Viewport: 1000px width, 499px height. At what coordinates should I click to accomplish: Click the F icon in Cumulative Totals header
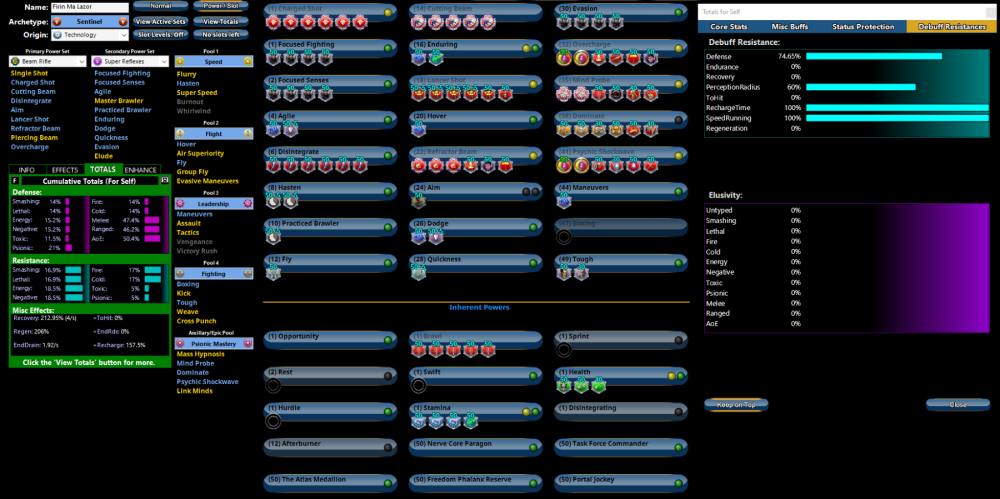[15, 181]
